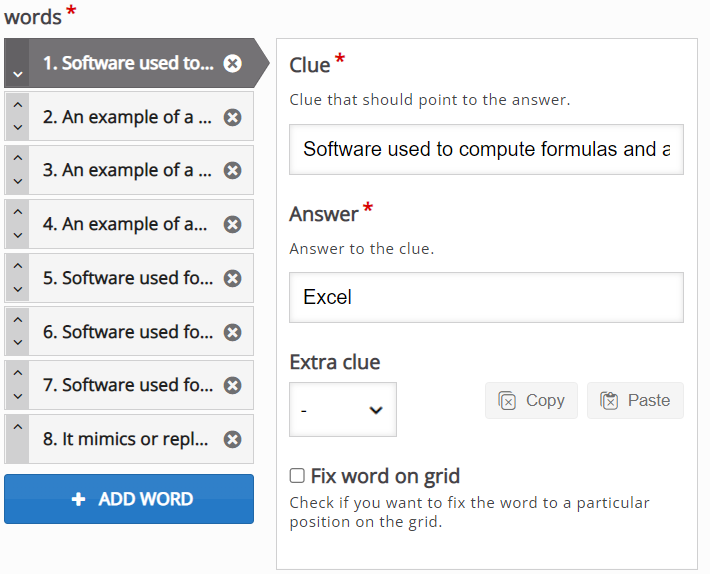This screenshot has height=574, width=710.
Task: Move word 3 down with the arrow
Action: pyautogui.click(x=18, y=181)
